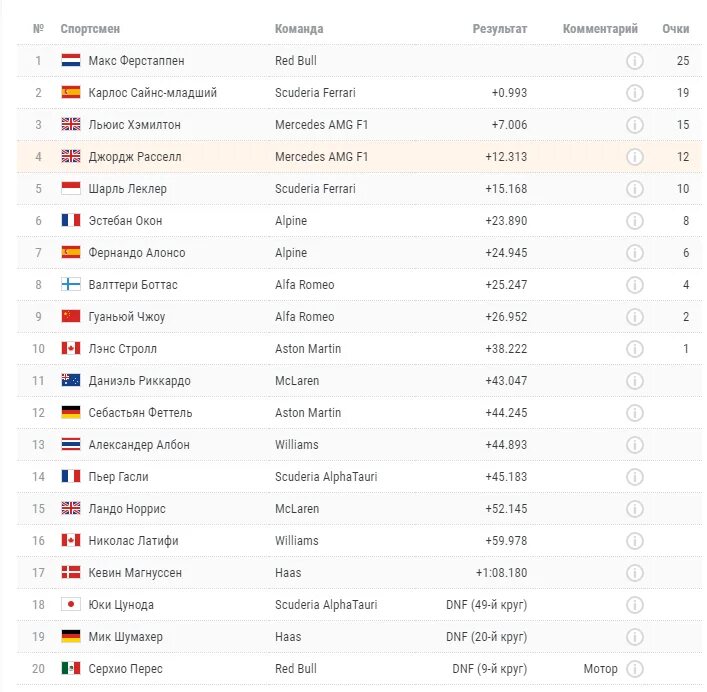Open driver link Себастьян Феттель
Screen dimensions: 707x692
click(140, 413)
